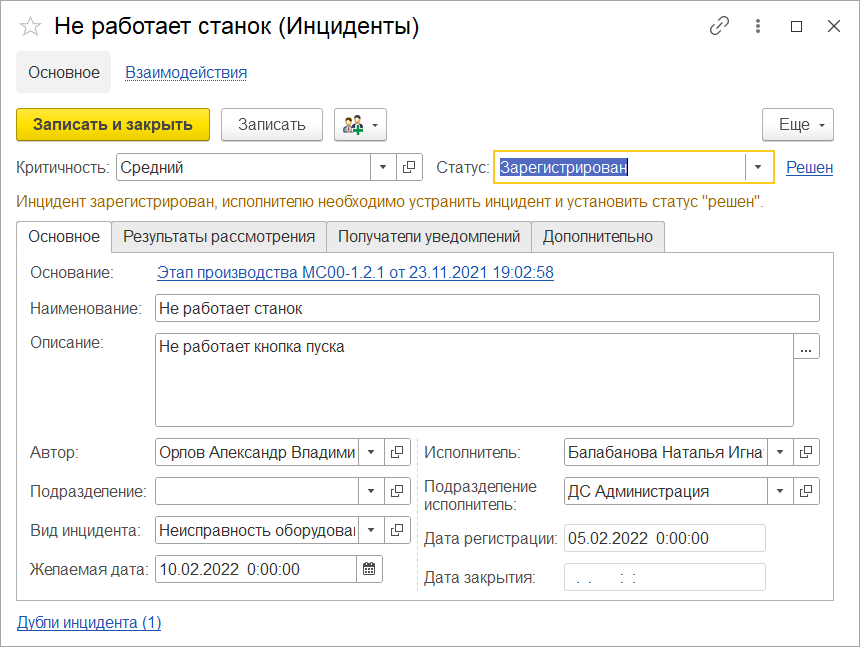Switch to Результаты рассмотрения tab

[219, 237]
